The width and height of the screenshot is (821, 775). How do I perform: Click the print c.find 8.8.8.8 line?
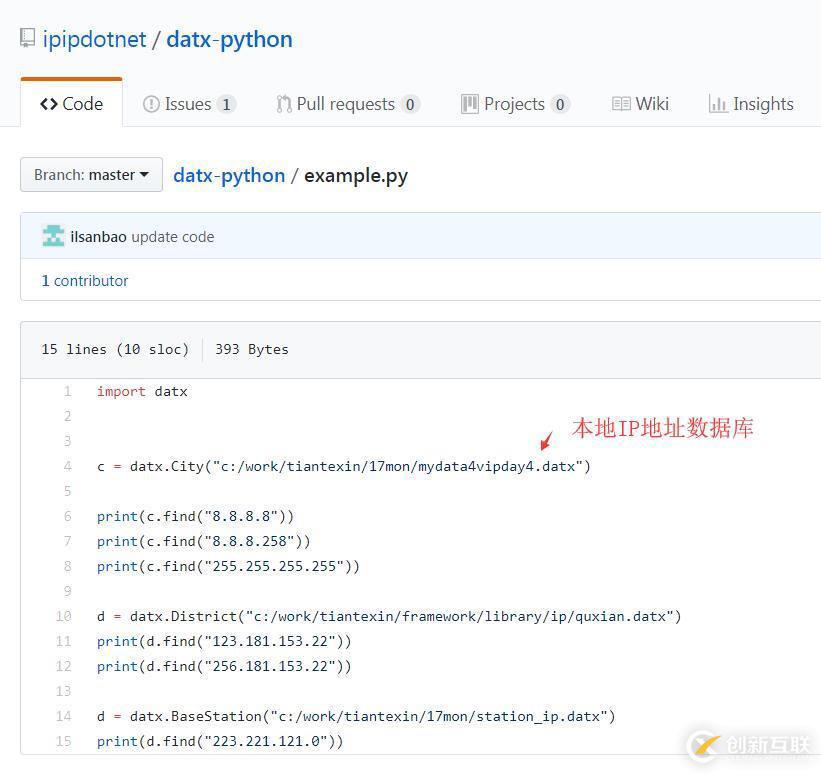[196, 516]
